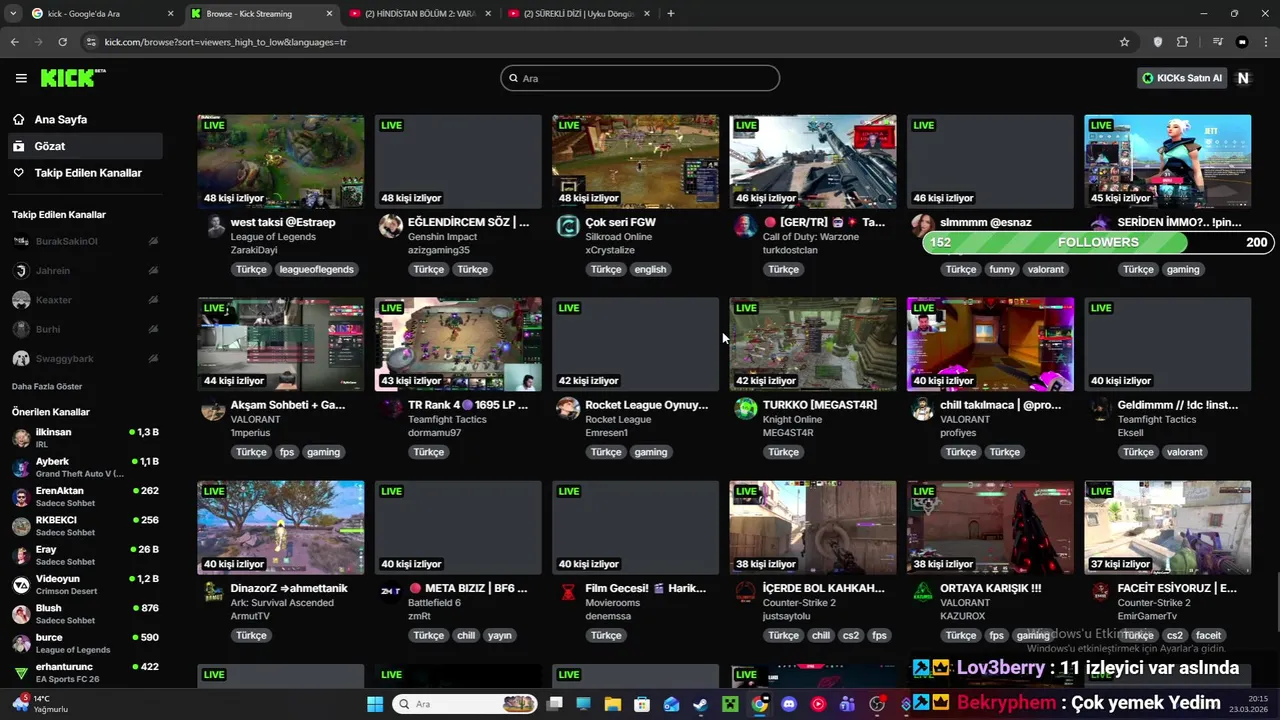Open west taksi League of Legends thumbnail
This screenshot has height=720, width=1280.
[280, 161]
